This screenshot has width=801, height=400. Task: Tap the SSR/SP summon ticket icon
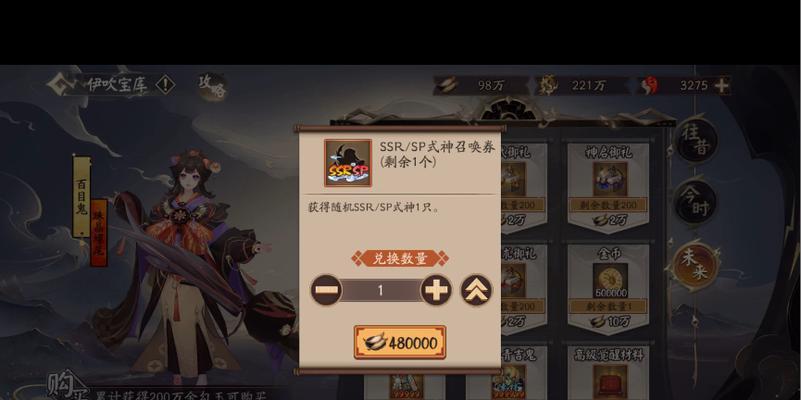348,162
